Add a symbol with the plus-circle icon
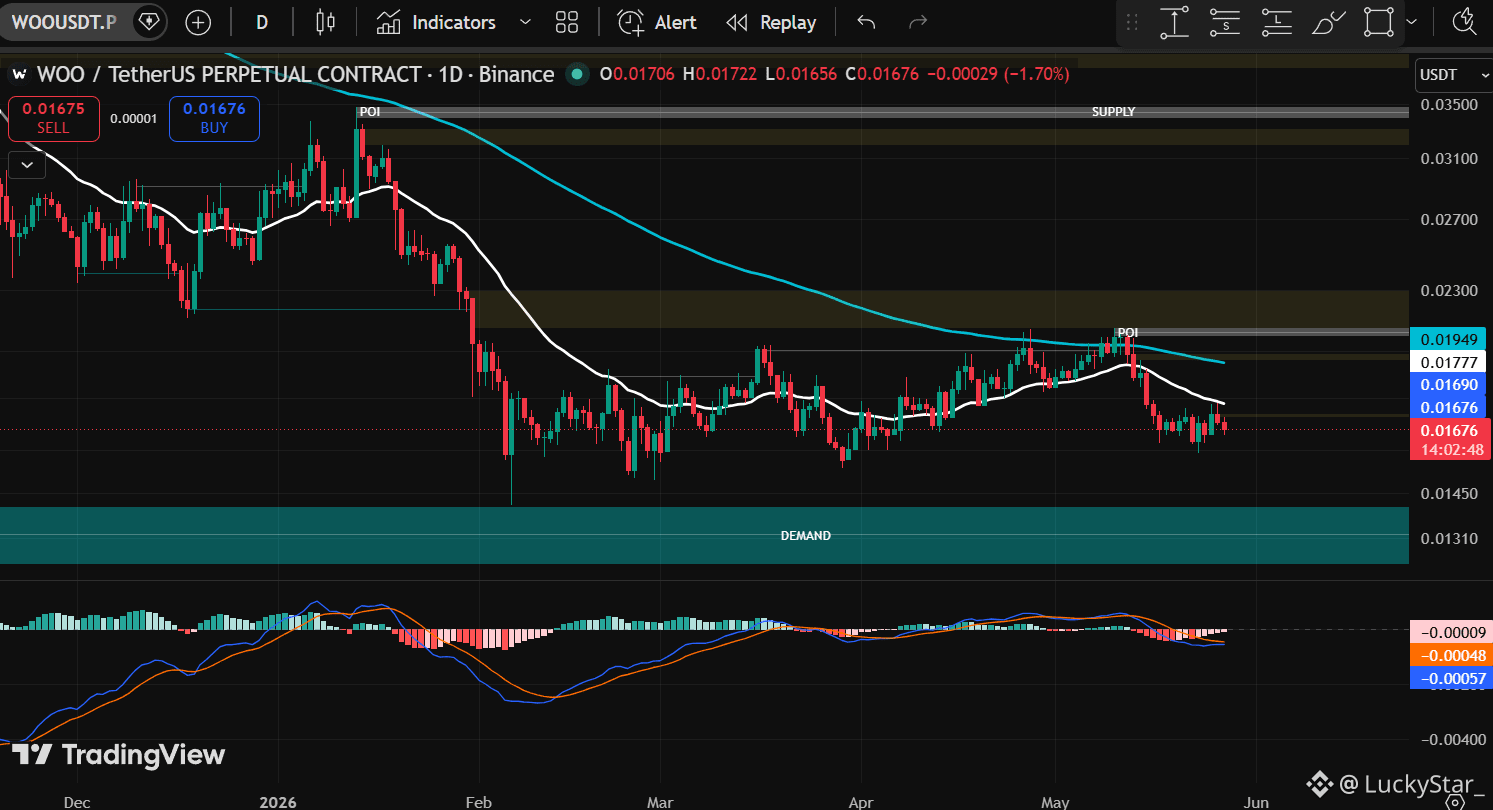Image resolution: width=1493 pixels, height=810 pixels. 198,22
